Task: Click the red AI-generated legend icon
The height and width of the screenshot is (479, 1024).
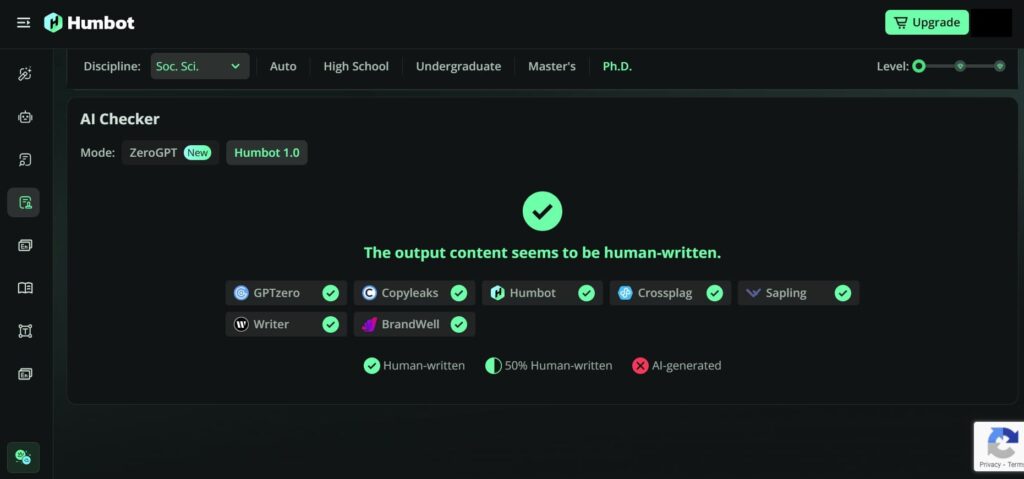Action: pos(640,366)
